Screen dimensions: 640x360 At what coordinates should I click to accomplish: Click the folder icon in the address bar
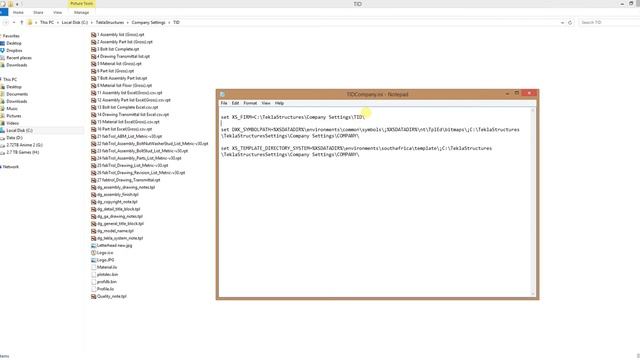(x=30, y=22)
